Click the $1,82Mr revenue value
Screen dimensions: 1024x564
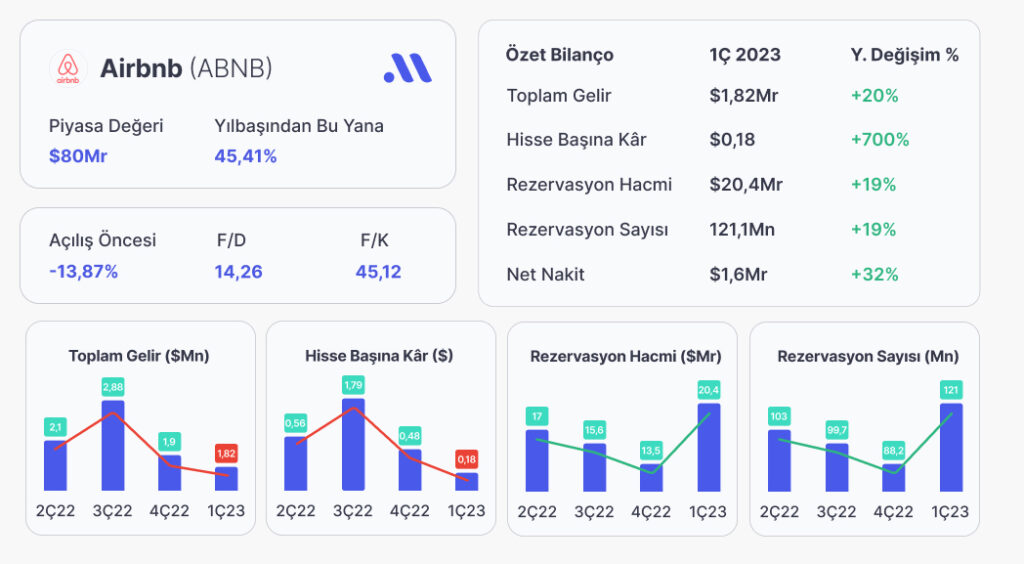click(x=744, y=95)
